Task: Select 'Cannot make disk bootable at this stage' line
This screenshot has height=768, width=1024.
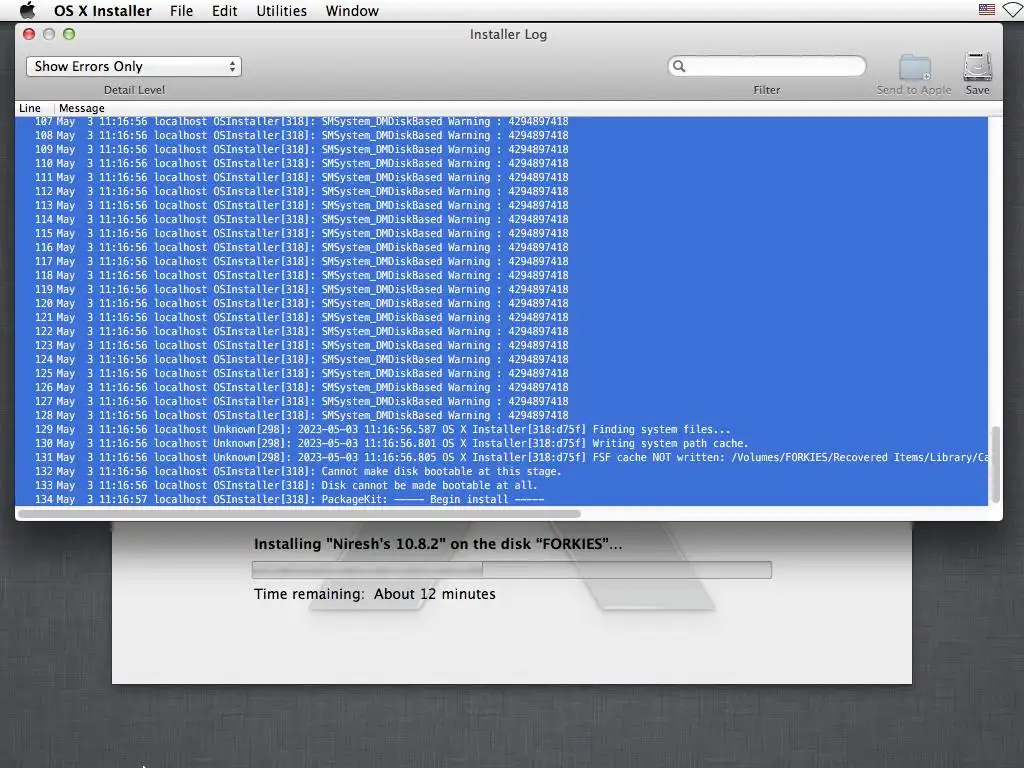Action: [x=502, y=472]
